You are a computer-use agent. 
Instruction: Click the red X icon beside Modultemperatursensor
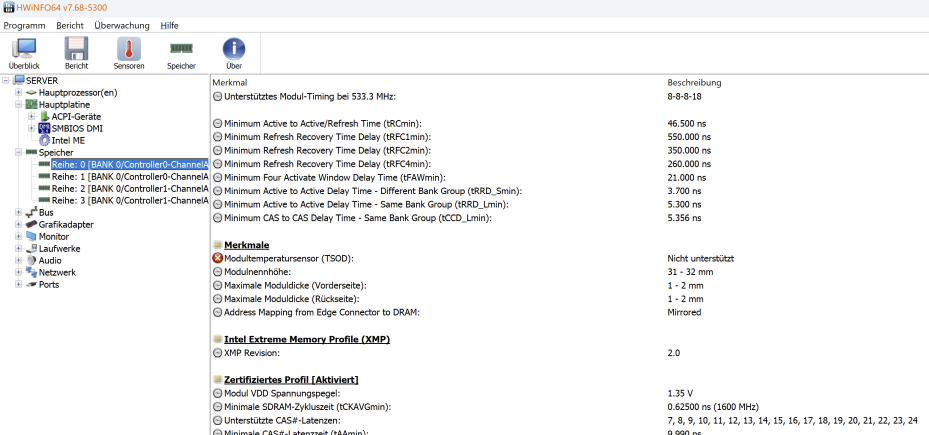tap(217, 258)
